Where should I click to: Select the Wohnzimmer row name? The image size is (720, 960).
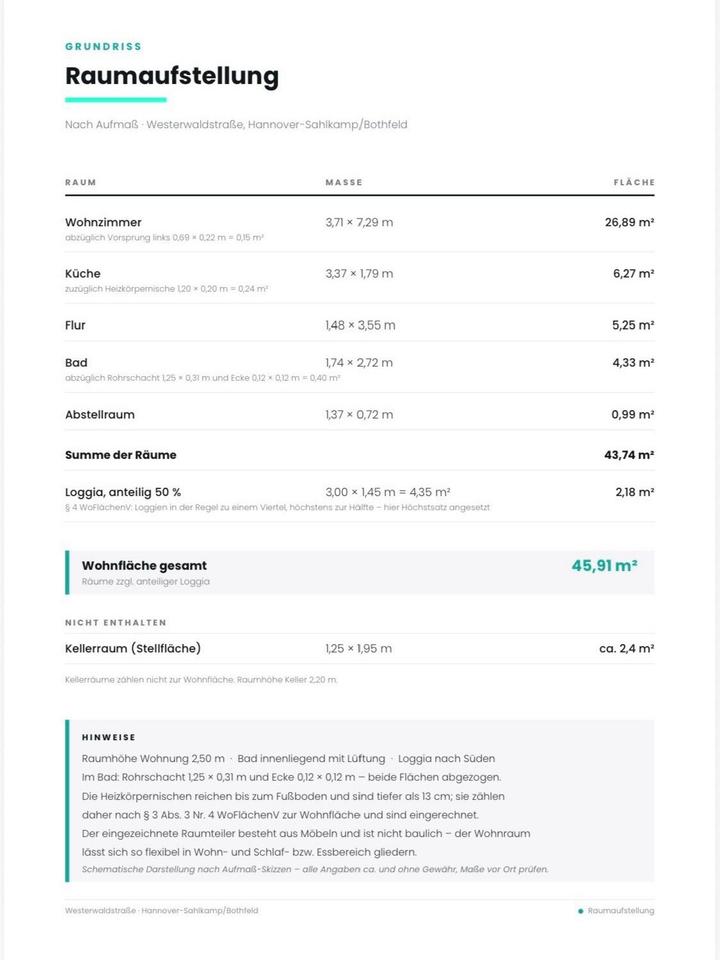103,222
